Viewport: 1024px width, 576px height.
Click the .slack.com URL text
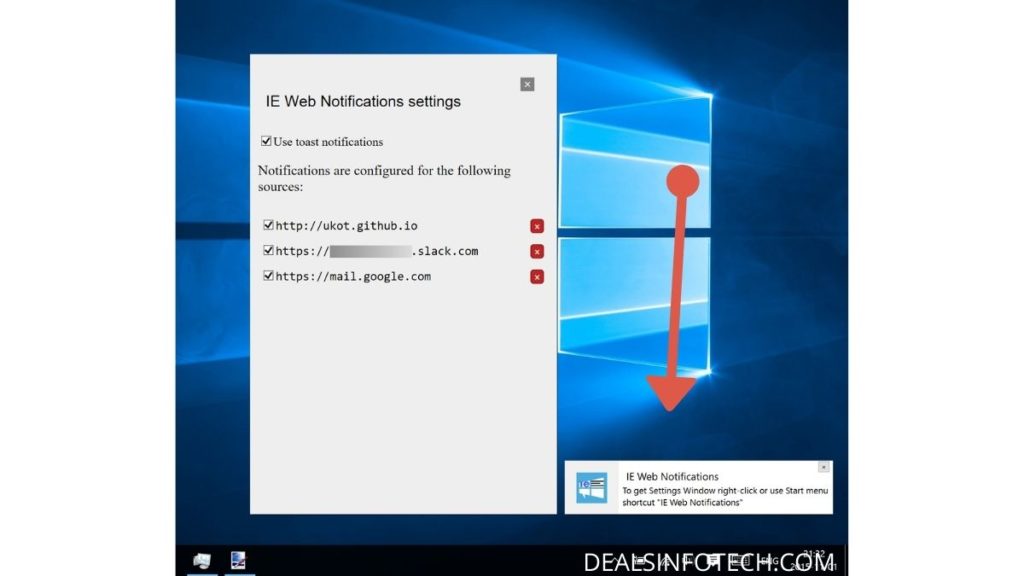pyautogui.click(x=377, y=251)
